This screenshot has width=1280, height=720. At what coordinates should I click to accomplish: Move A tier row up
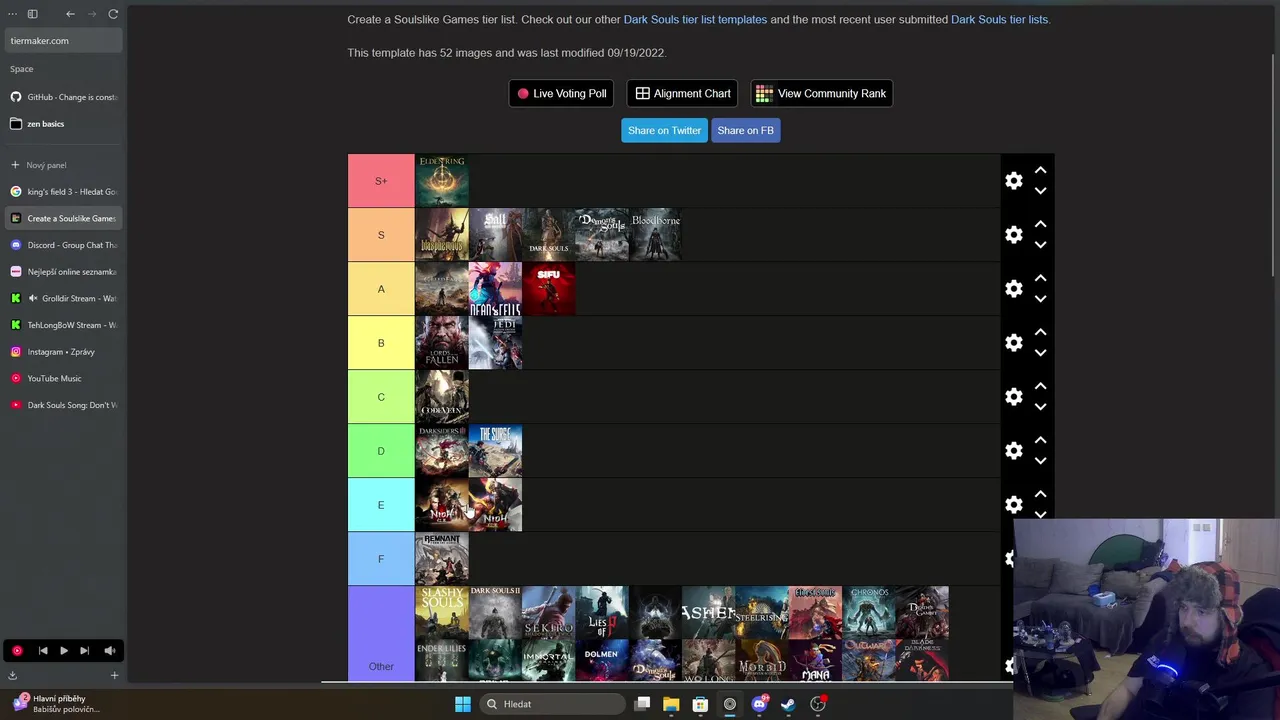[1040, 278]
